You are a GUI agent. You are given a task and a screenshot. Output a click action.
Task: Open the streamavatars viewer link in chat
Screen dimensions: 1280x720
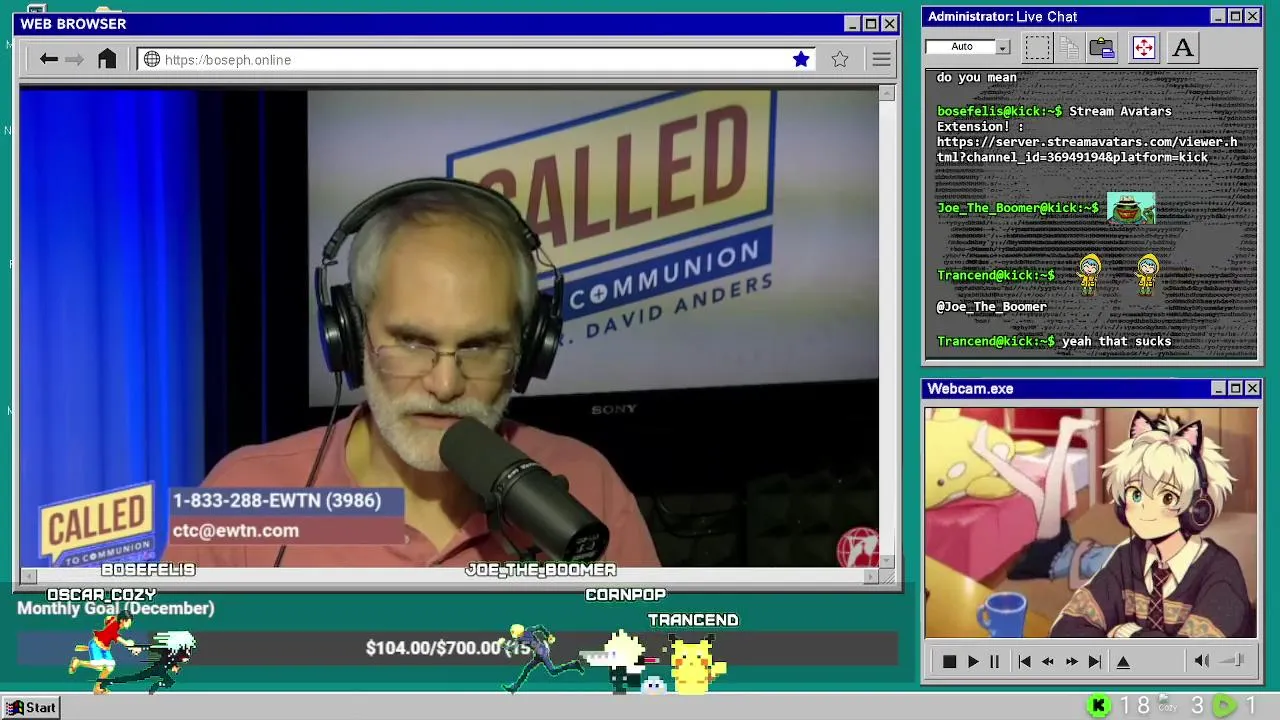[x=1087, y=149]
